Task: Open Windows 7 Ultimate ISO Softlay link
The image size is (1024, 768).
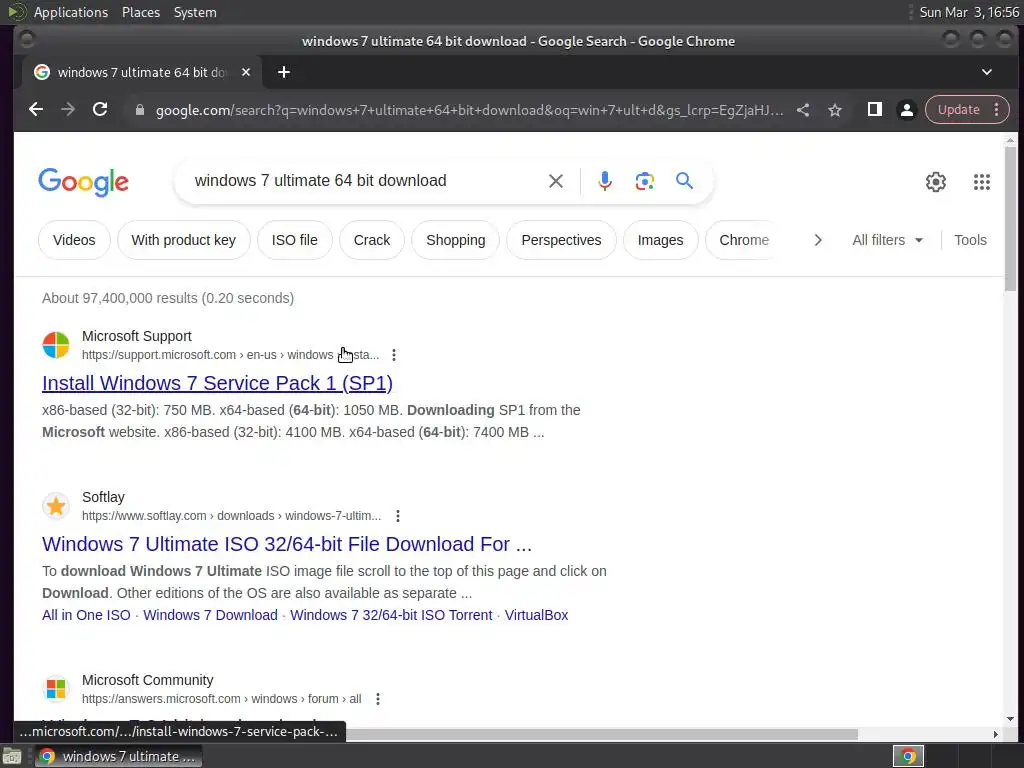Action: coord(287,544)
